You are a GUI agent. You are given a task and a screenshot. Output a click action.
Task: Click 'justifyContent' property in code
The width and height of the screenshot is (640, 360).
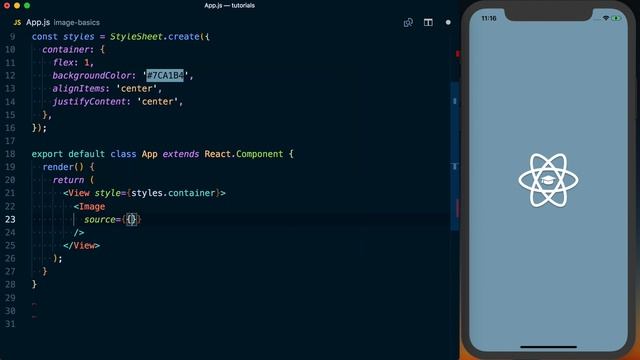[x=89, y=102]
